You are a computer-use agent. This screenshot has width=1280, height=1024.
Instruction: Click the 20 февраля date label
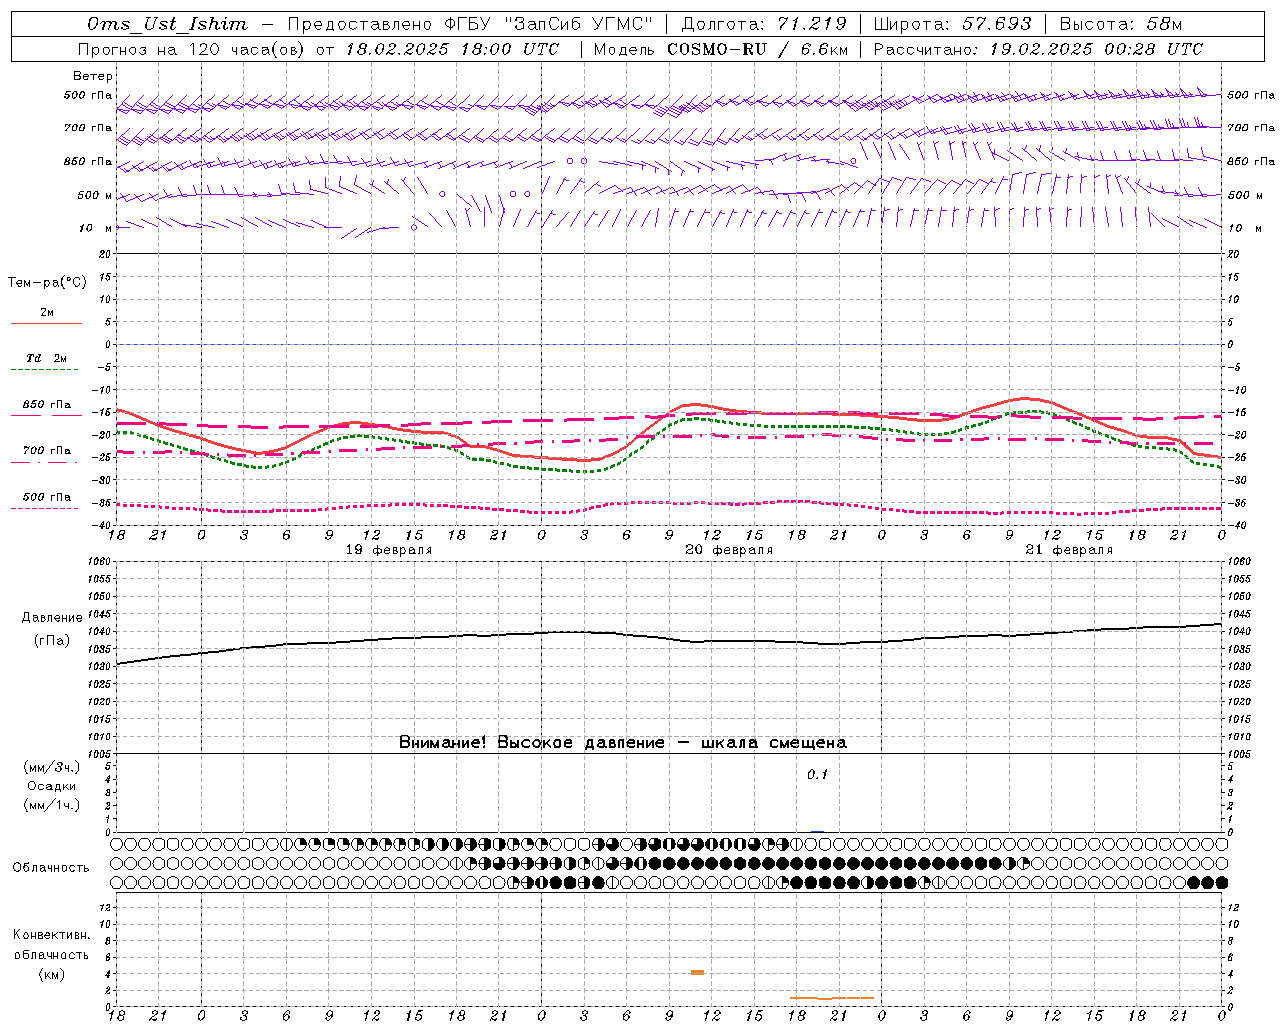point(729,550)
